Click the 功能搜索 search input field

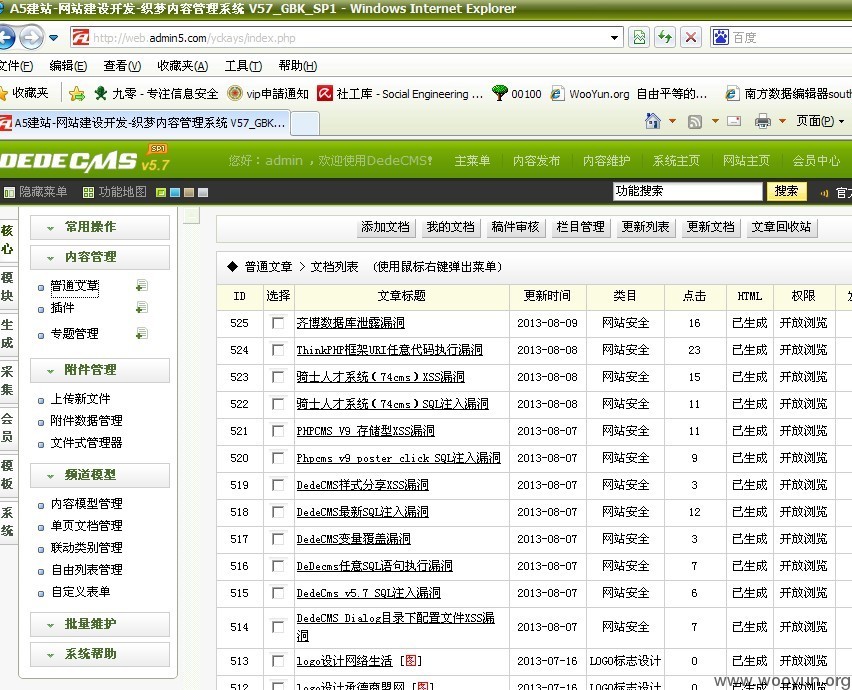click(x=688, y=191)
